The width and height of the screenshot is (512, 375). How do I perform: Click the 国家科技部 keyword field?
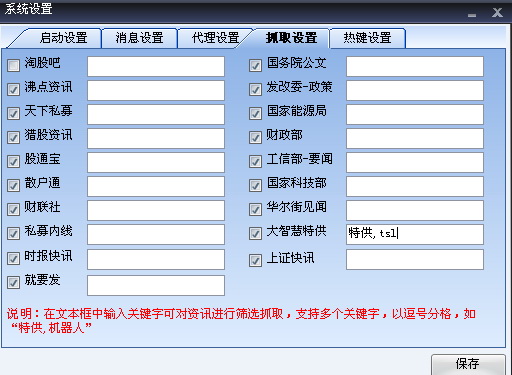click(415, 186)
